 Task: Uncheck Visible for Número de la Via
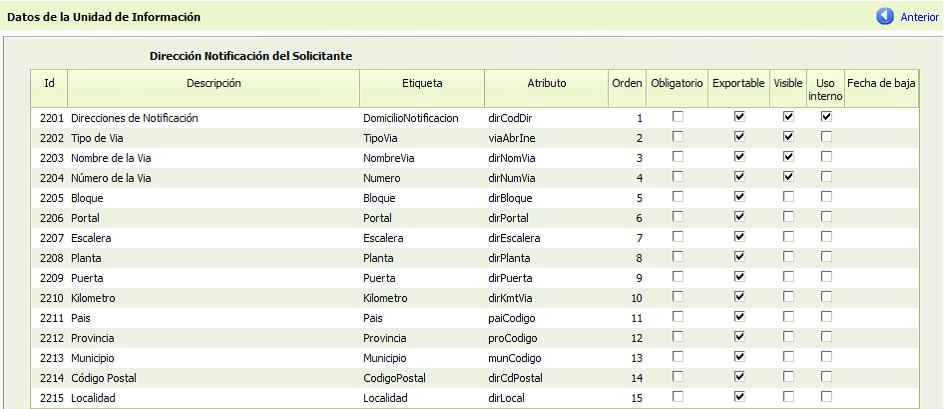pyautogui.click(x=788, y=176)
